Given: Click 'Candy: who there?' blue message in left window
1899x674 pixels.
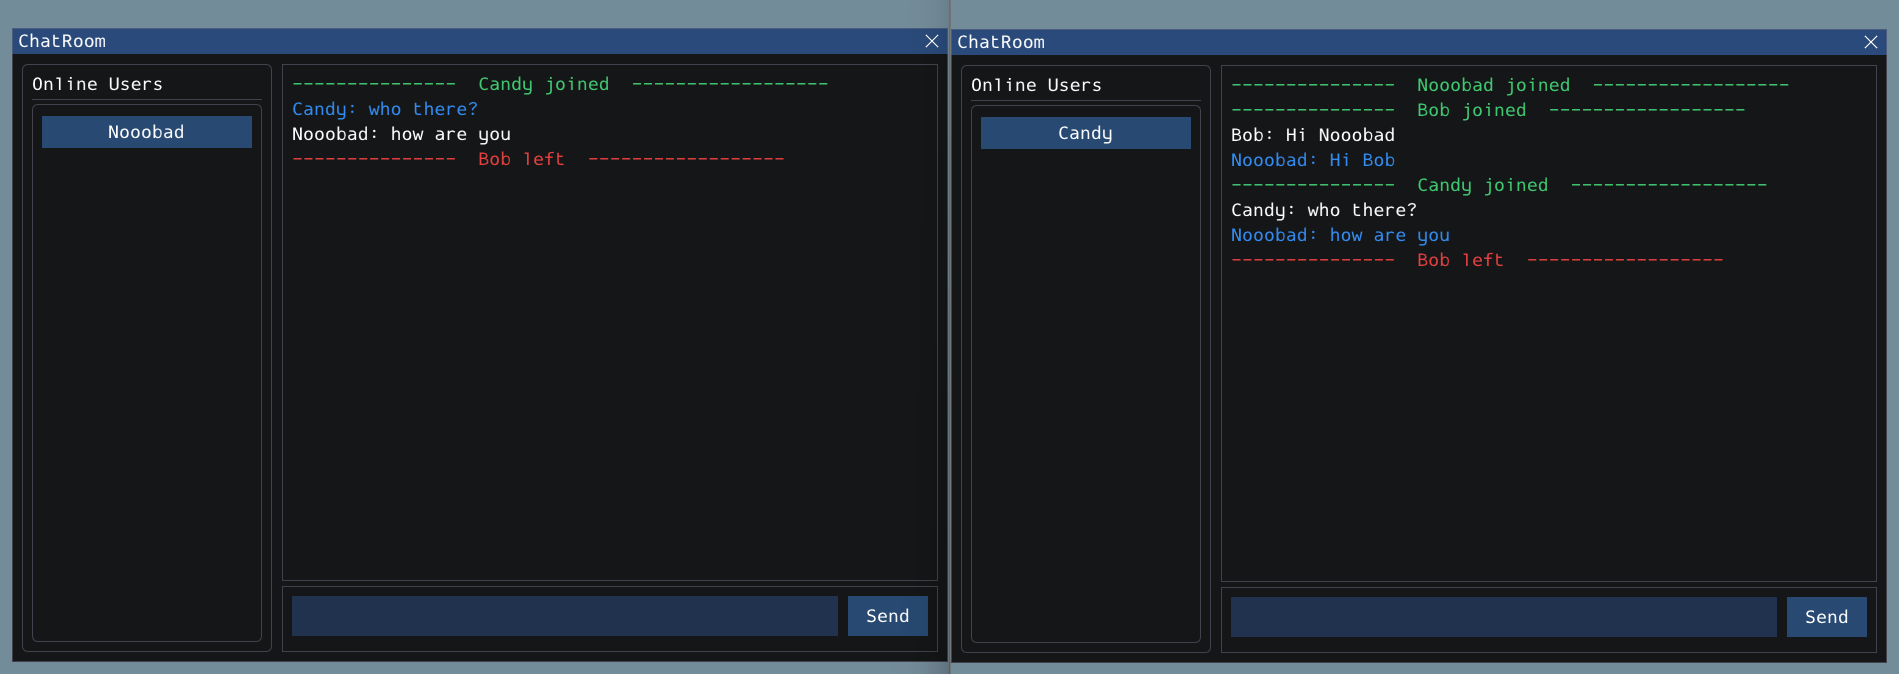Looking at the screenshot, I should click(x=385, y=109).
